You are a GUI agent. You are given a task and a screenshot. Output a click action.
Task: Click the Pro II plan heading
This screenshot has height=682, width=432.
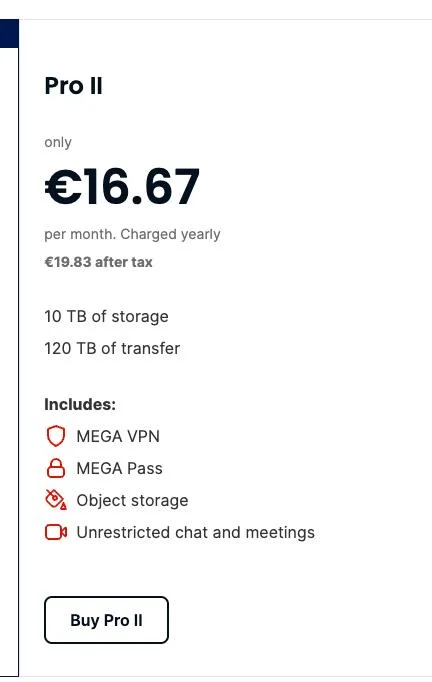(74, 86)
